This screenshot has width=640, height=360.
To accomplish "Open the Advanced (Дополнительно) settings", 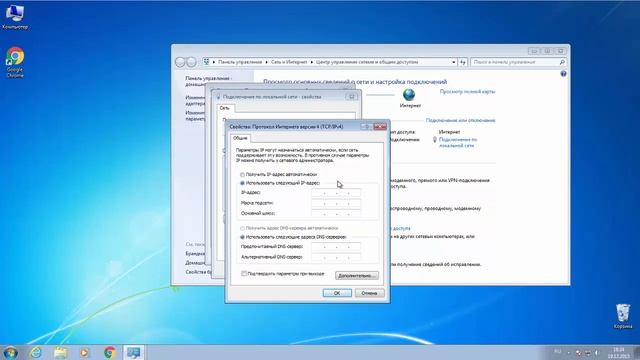I will tap(357, 276).
